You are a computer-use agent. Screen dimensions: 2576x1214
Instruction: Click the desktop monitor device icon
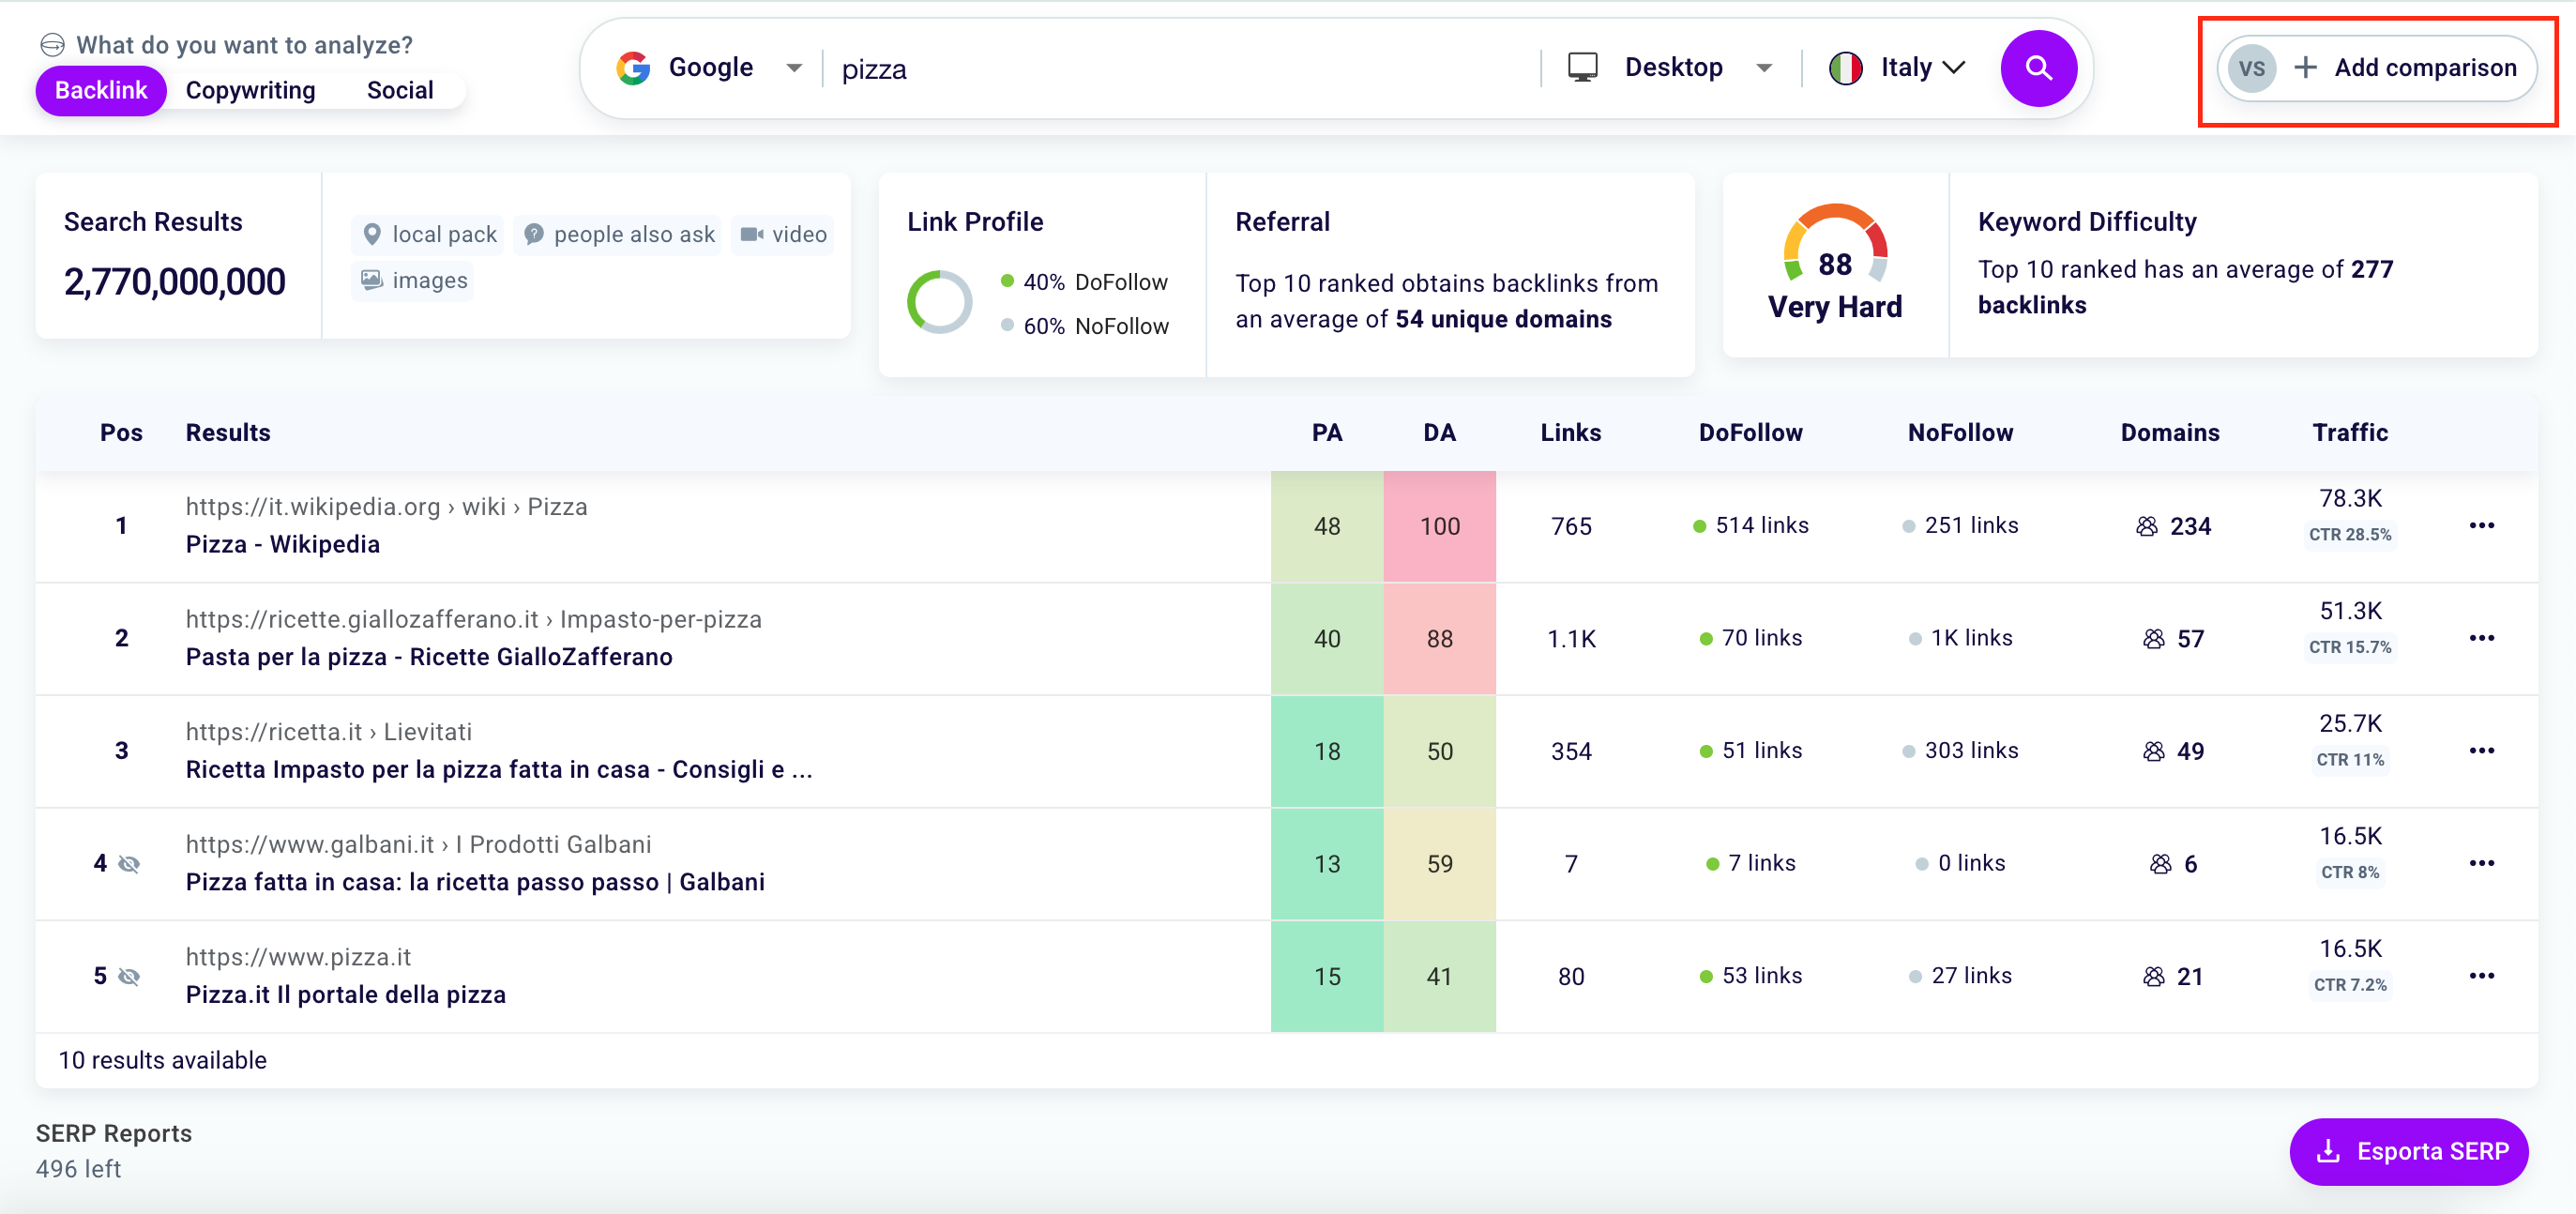point(1582,68)
